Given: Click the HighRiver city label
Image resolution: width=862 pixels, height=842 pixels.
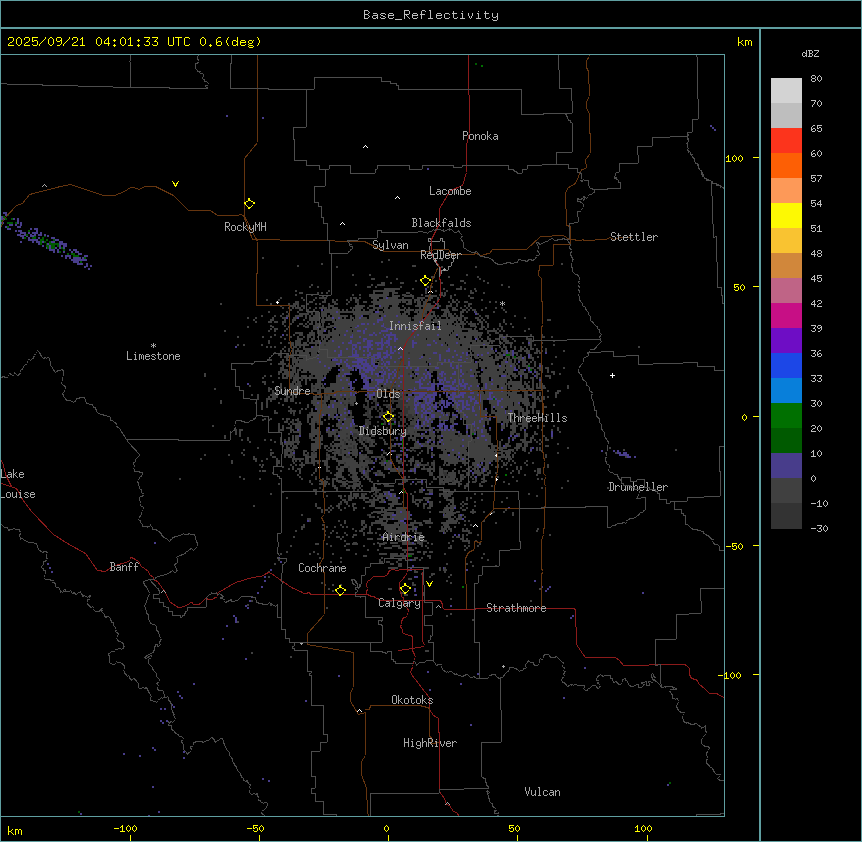Looking at the screenshot, I should click(430, 743).
